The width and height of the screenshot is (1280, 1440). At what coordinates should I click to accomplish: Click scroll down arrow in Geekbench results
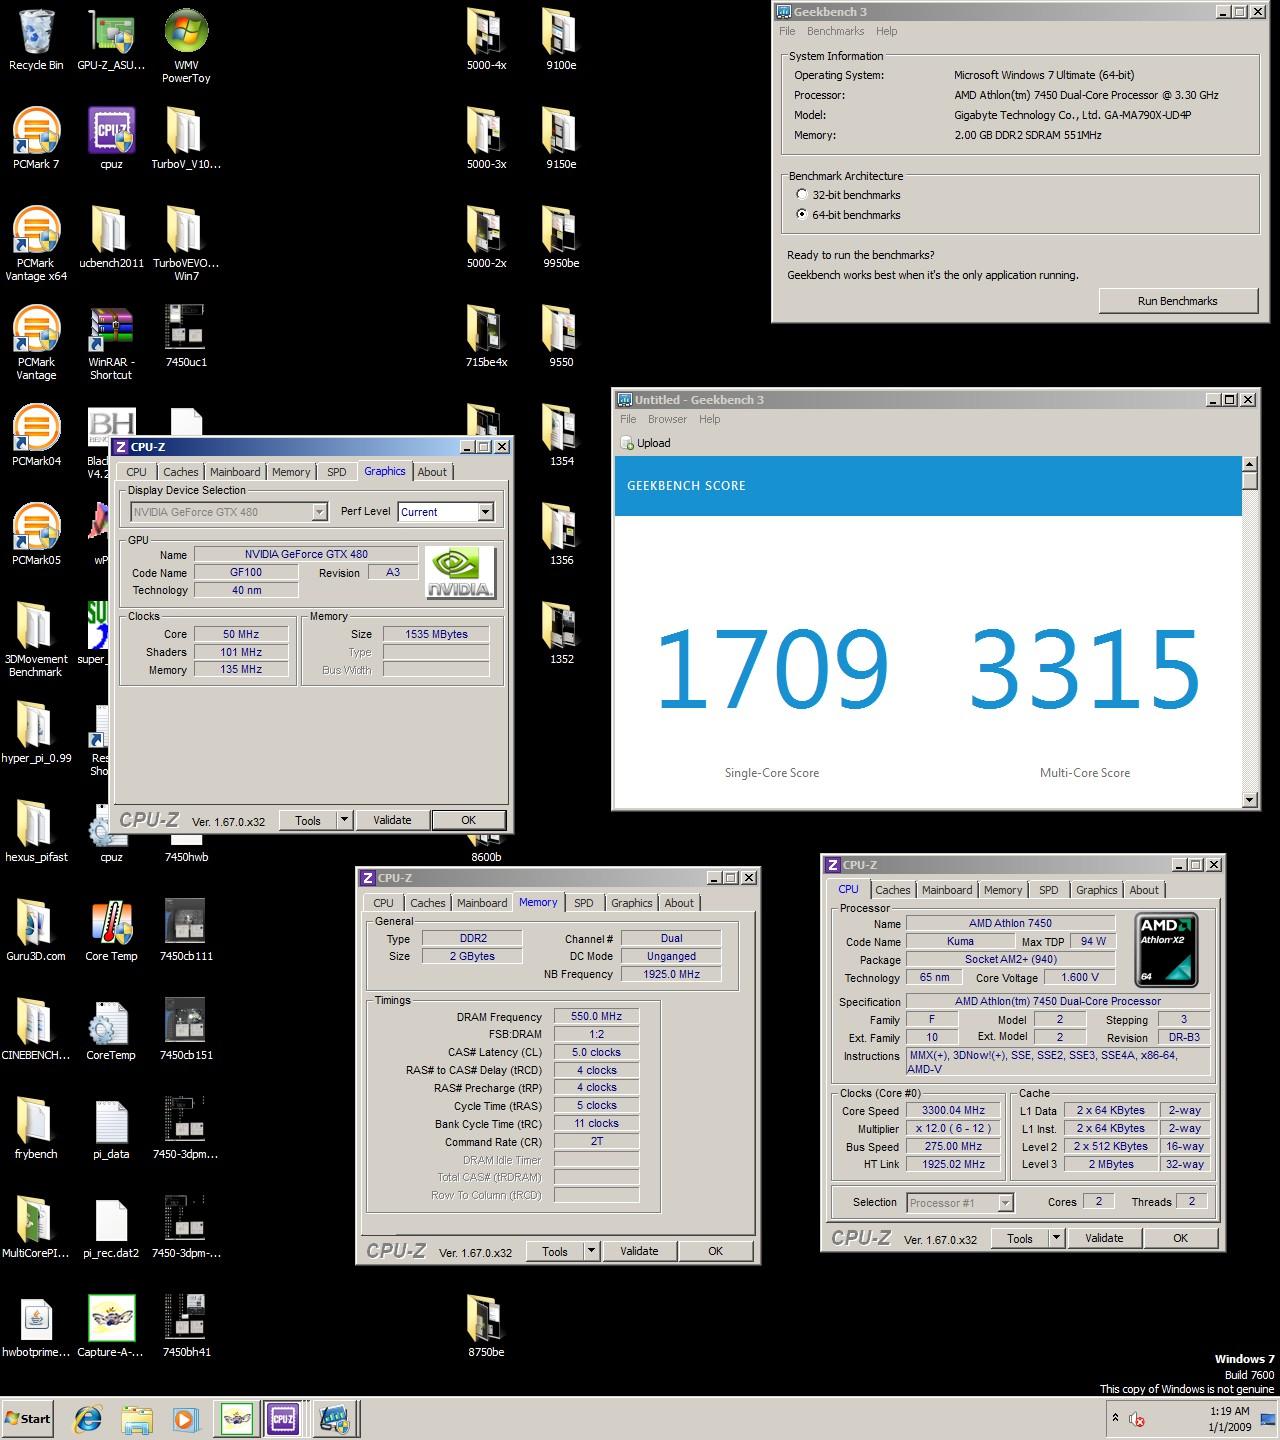pos(1249,799)
